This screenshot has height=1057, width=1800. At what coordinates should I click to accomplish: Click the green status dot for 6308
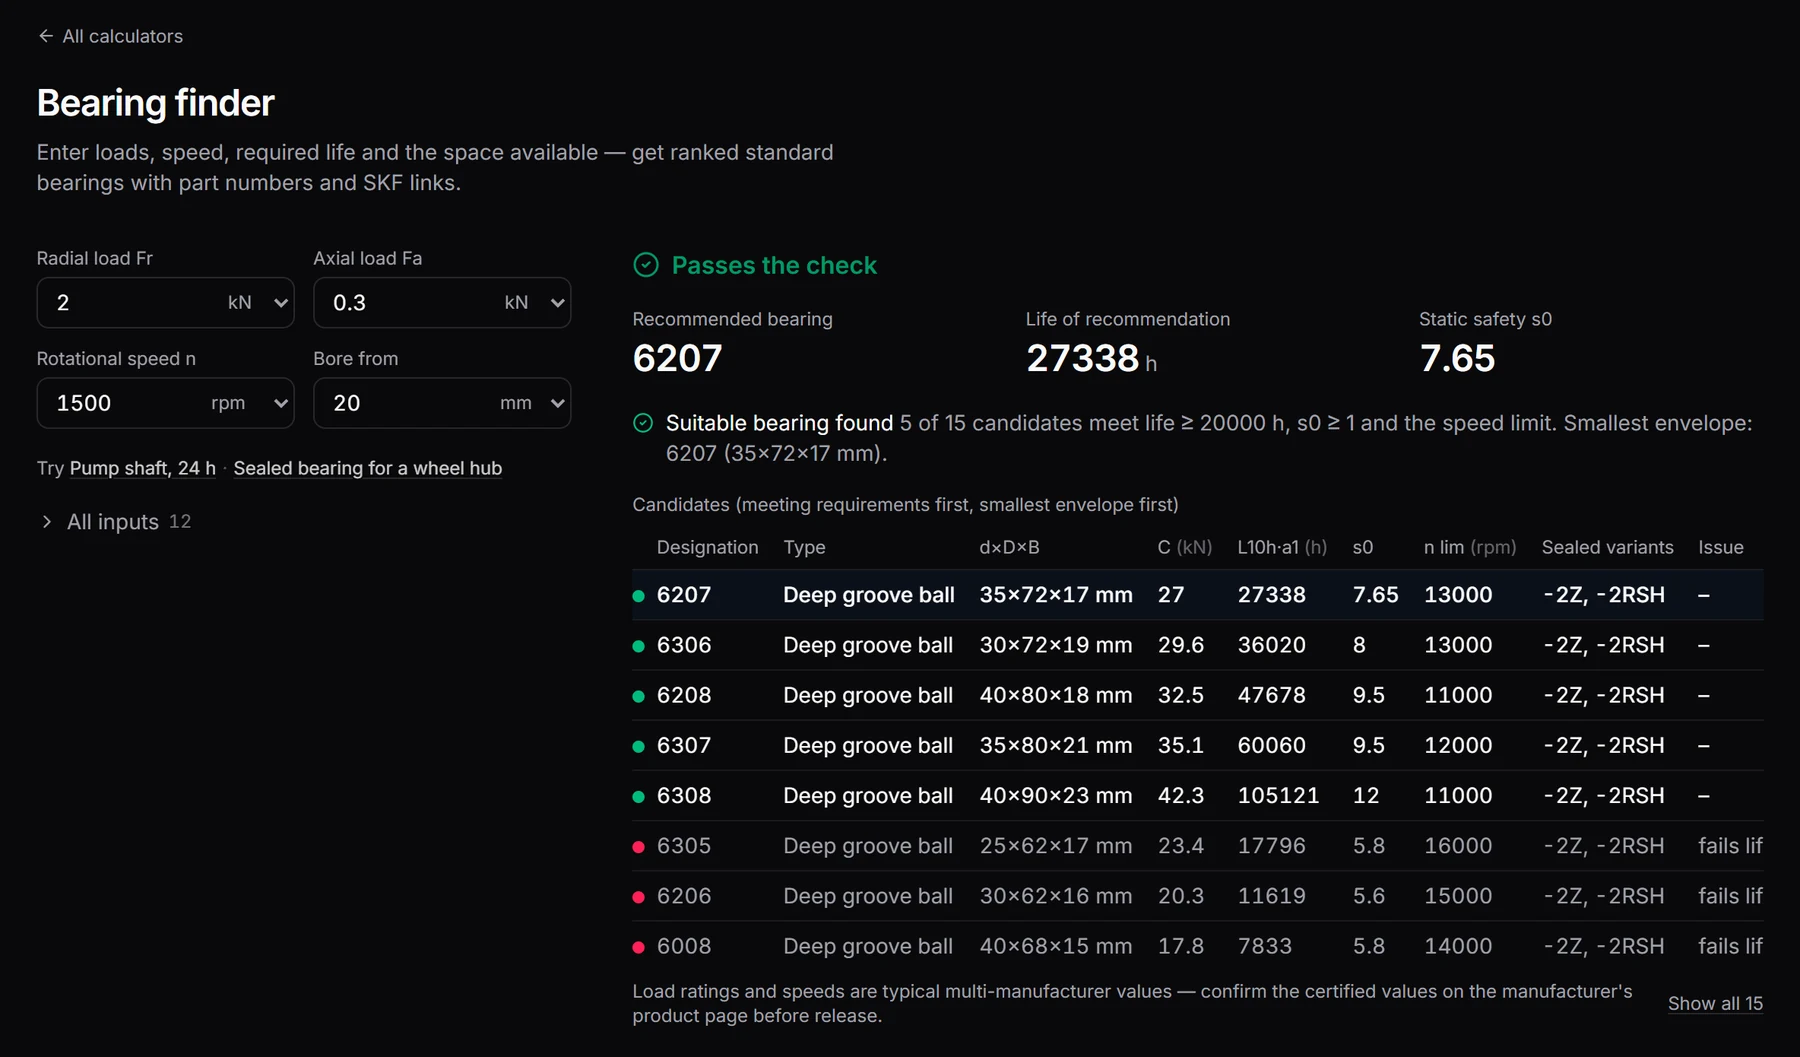pos(639,797)
